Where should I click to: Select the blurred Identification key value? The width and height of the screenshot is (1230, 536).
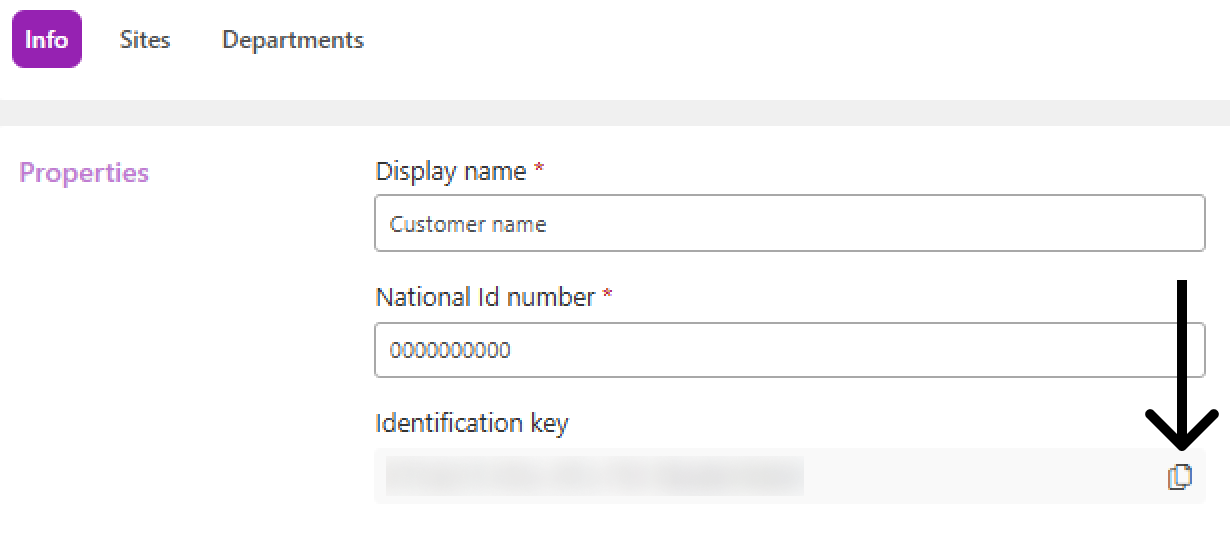pos(595,476)
